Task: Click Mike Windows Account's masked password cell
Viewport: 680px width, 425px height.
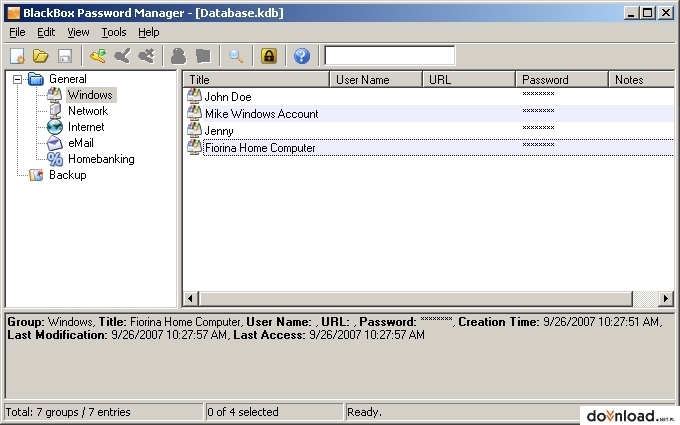Action: (538, 111)
